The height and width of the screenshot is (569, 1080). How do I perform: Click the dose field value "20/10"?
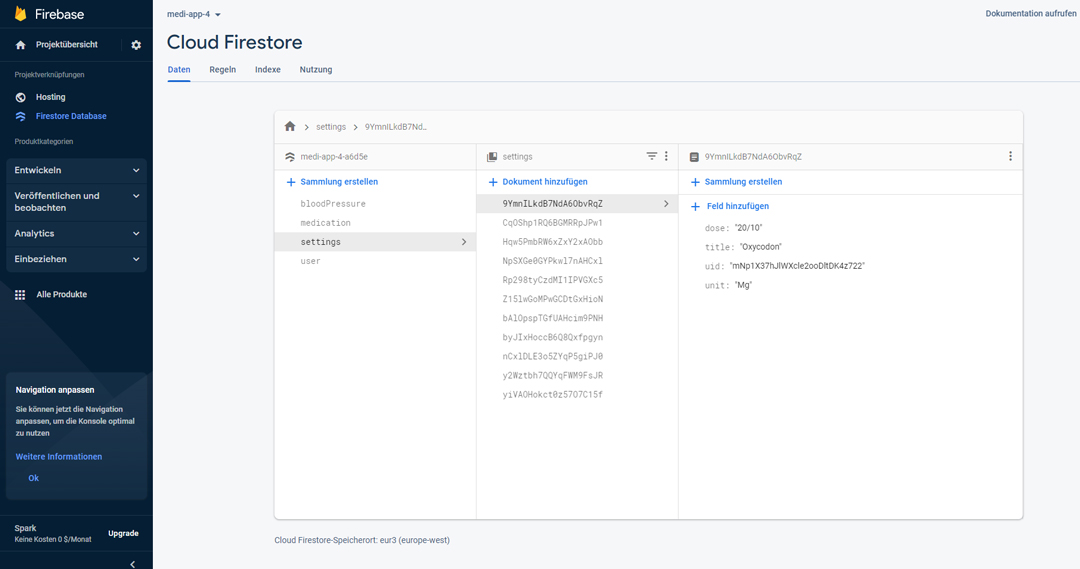748,228
